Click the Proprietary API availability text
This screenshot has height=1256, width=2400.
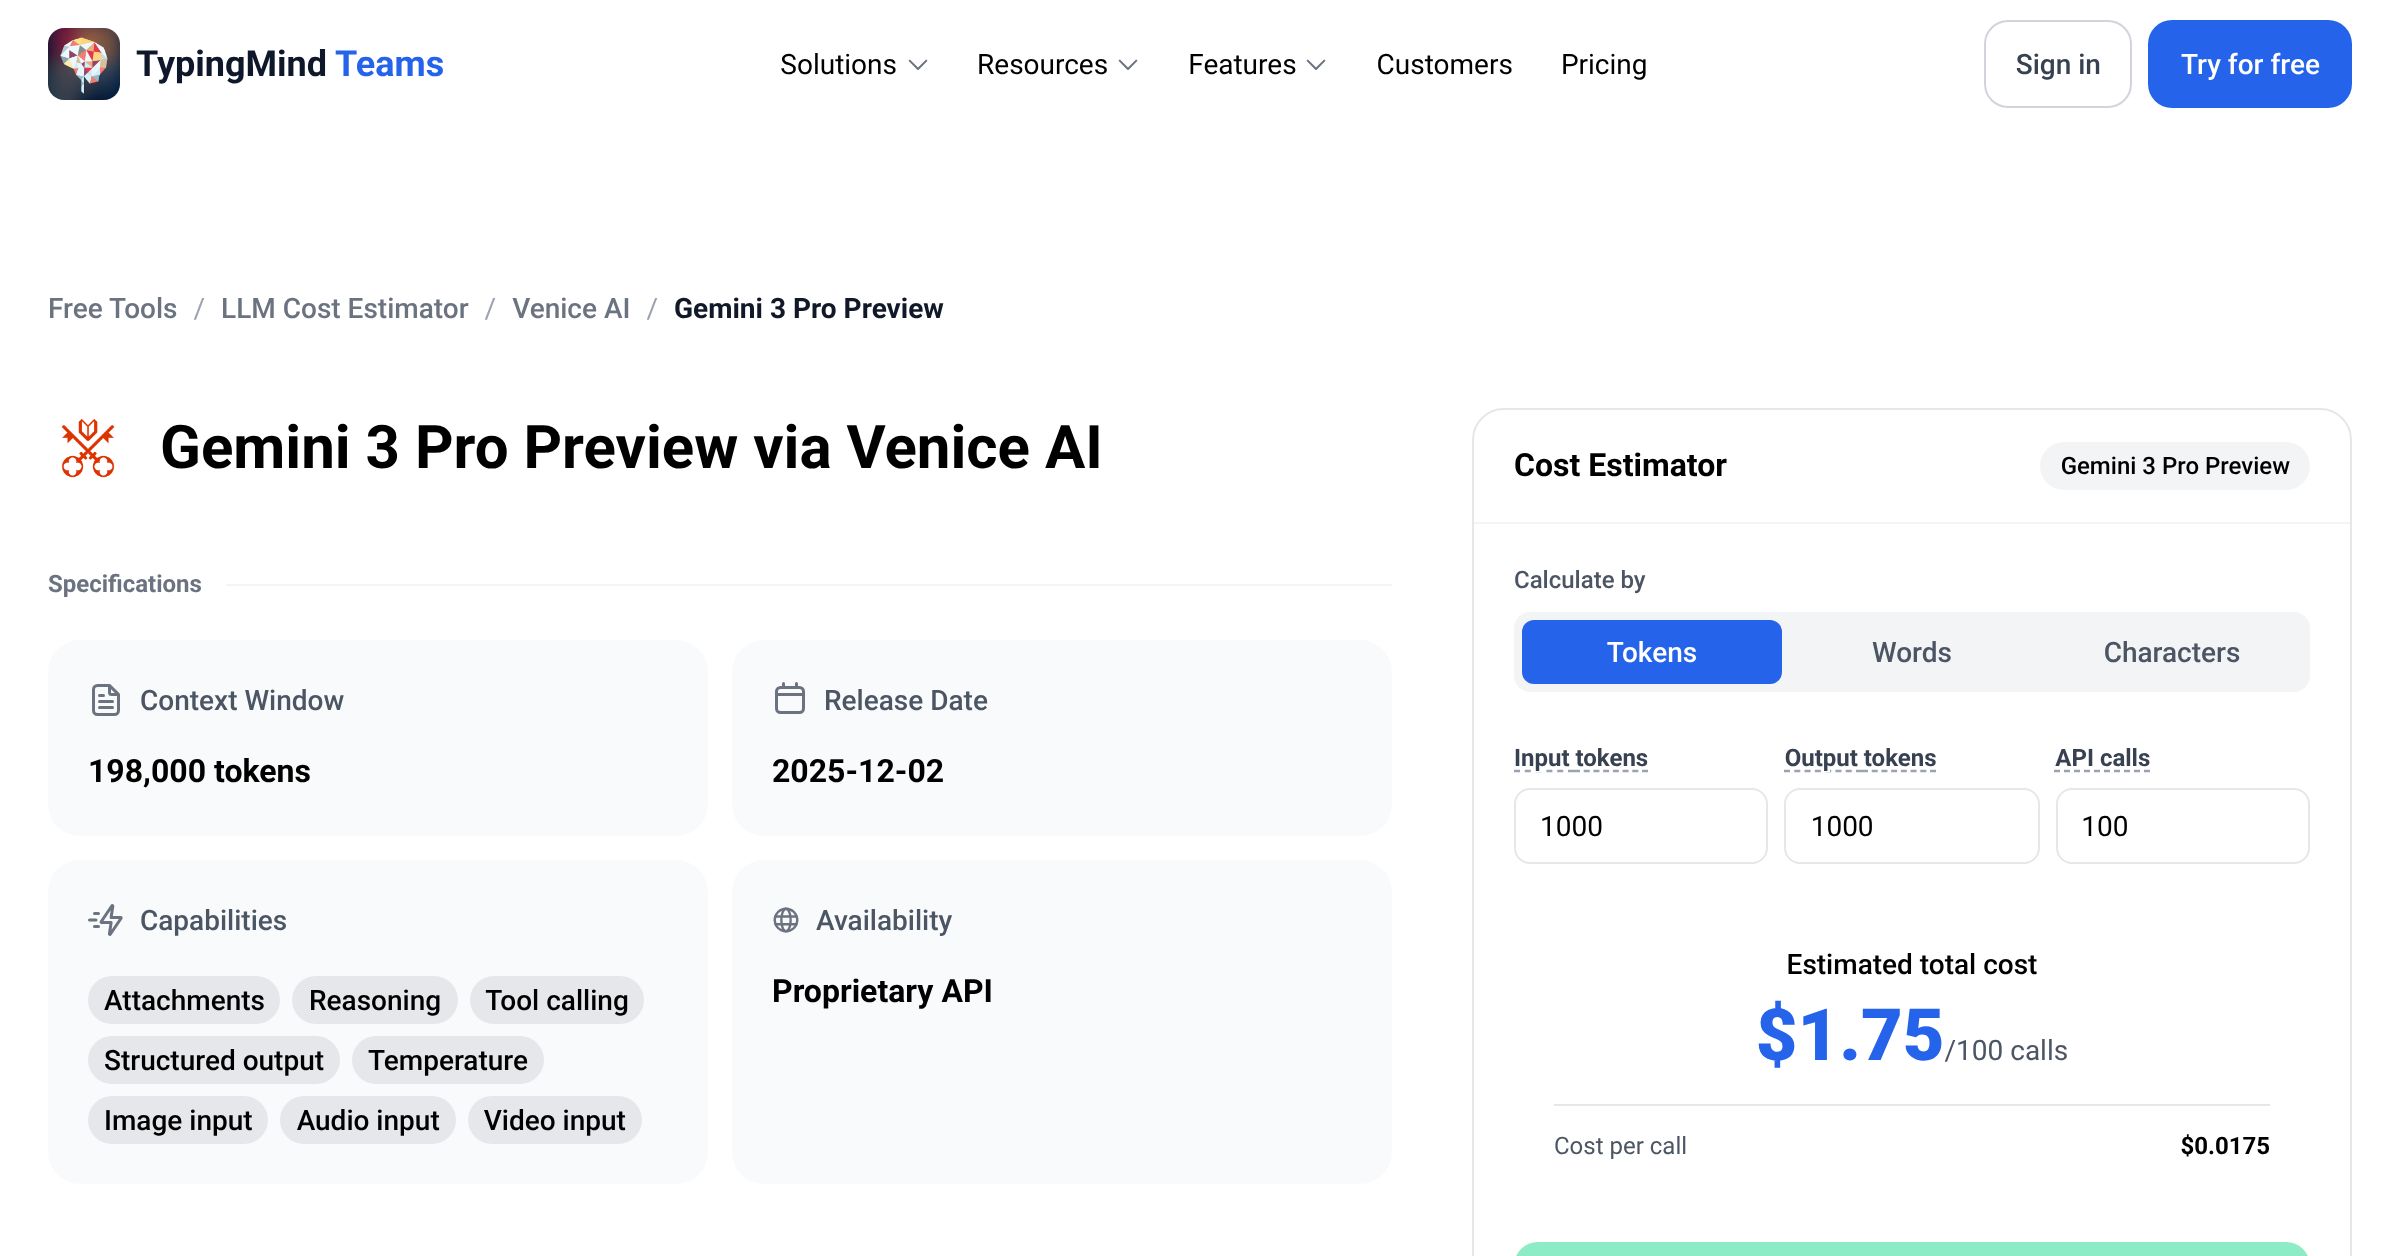882,991
